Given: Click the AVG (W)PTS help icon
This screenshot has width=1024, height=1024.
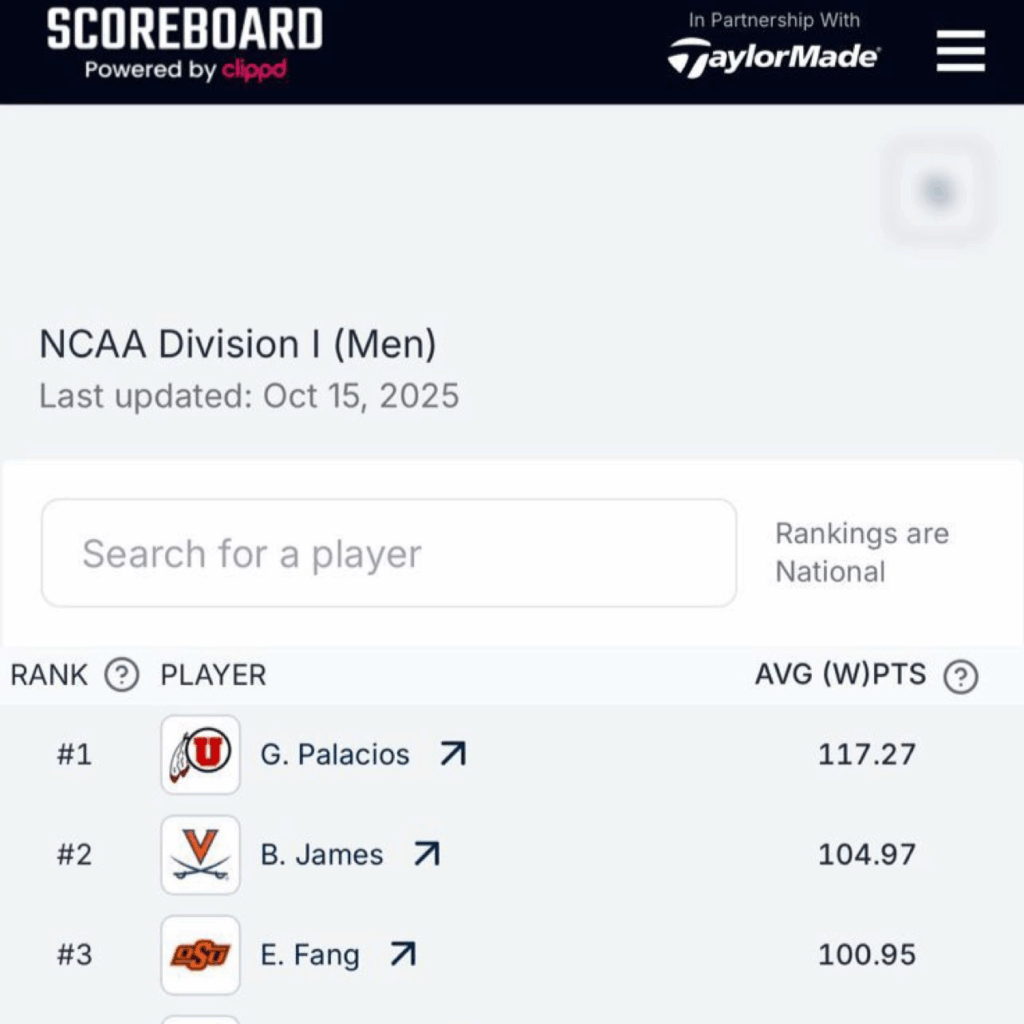Looking at the screenshot, I should [961, 677].
